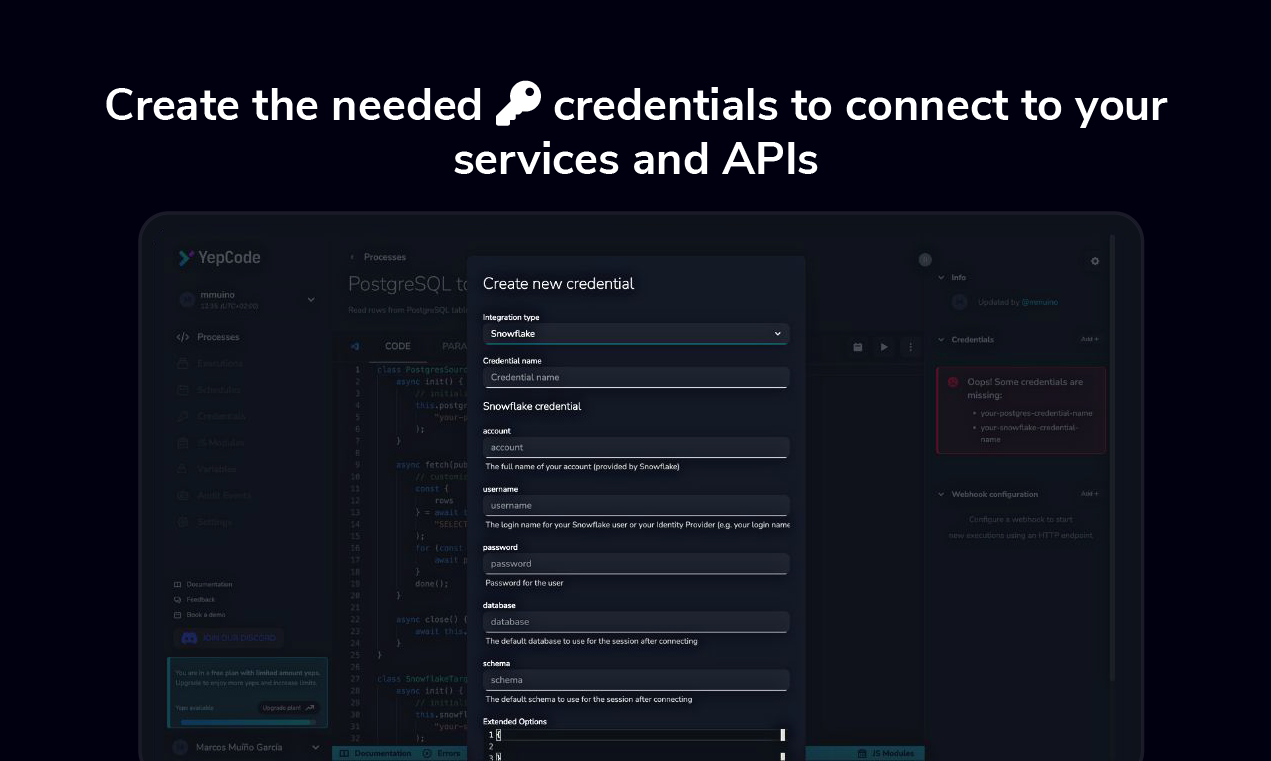Click the database input field
This screenshot has height=761, width=1271.
pos(636,621)
